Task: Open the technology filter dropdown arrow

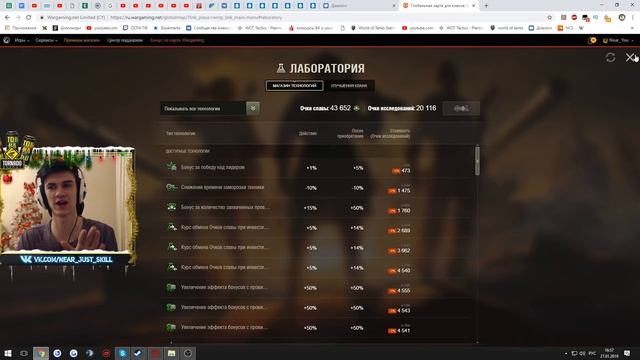Action: pos(253,108)
